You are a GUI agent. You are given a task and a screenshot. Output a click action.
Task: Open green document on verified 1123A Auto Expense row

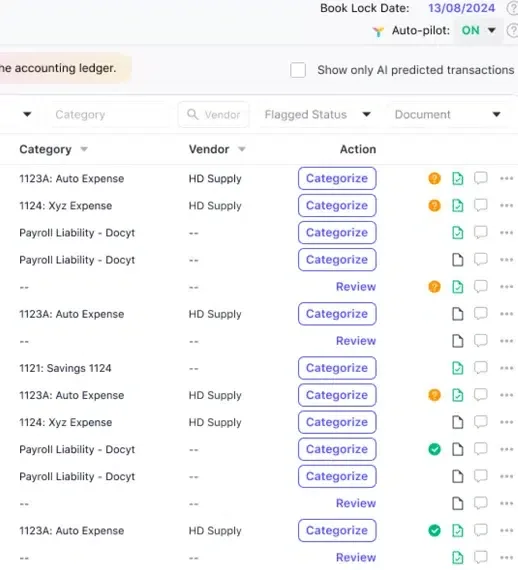[x=458, y=531]
